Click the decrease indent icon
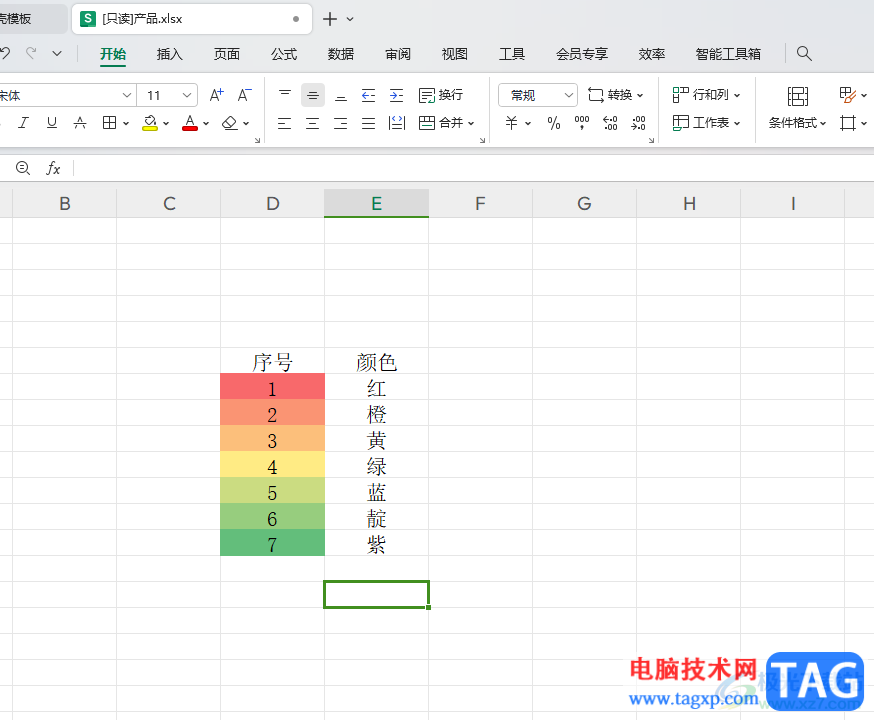 tap(368, 95)
